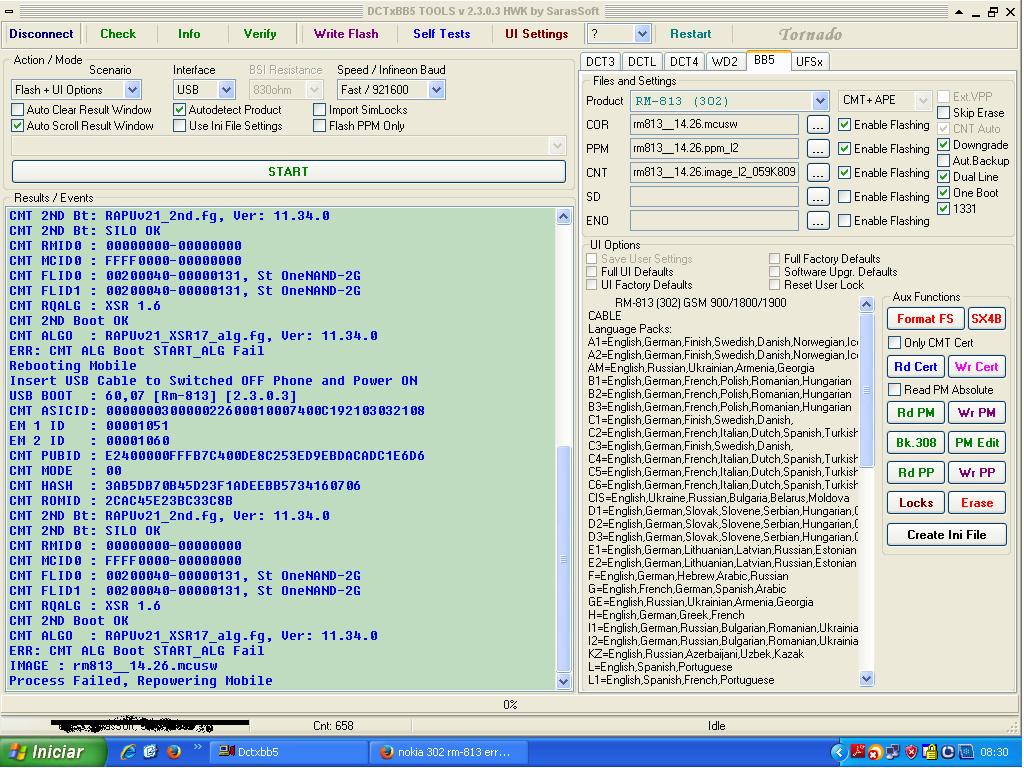Click the Write Flash button
The height and width of the screenshot is (768, 1024).
pos(346,34)
